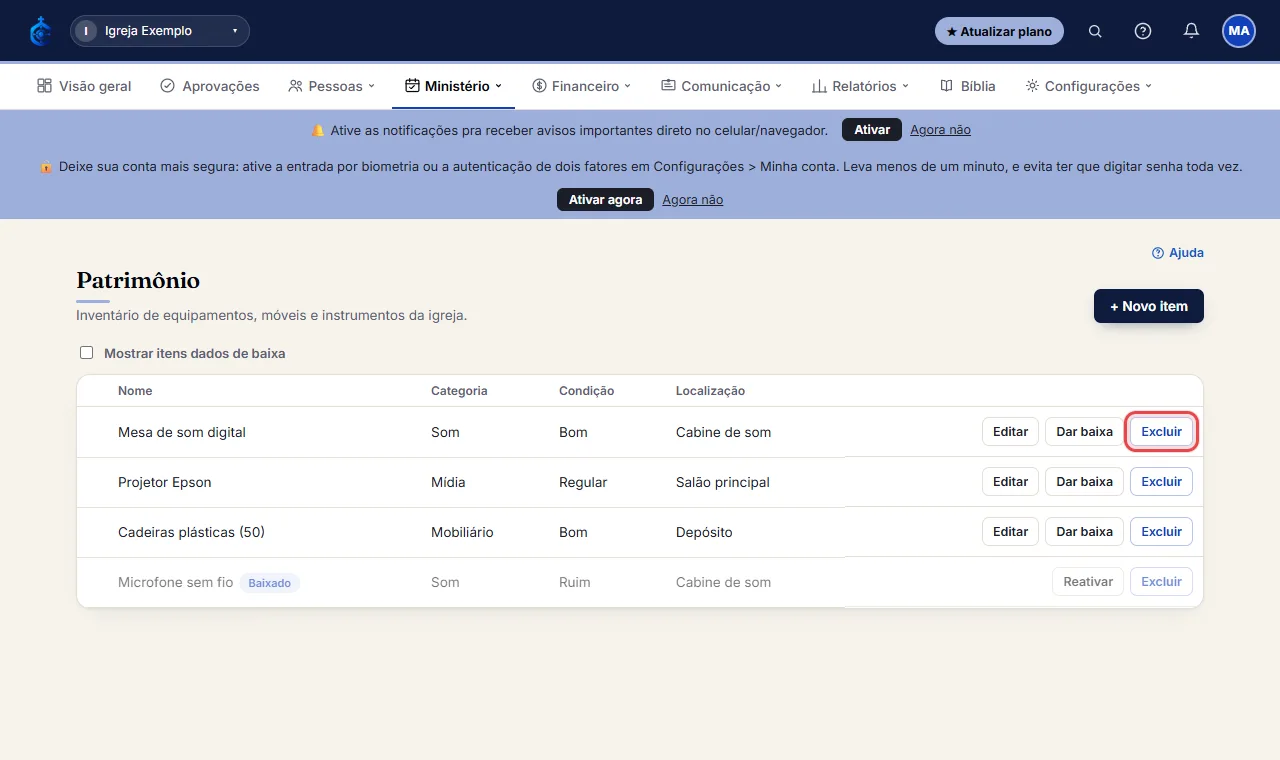
Task: Expand the Financeiro dropdown menu
Action: click(x=582, y=86)
